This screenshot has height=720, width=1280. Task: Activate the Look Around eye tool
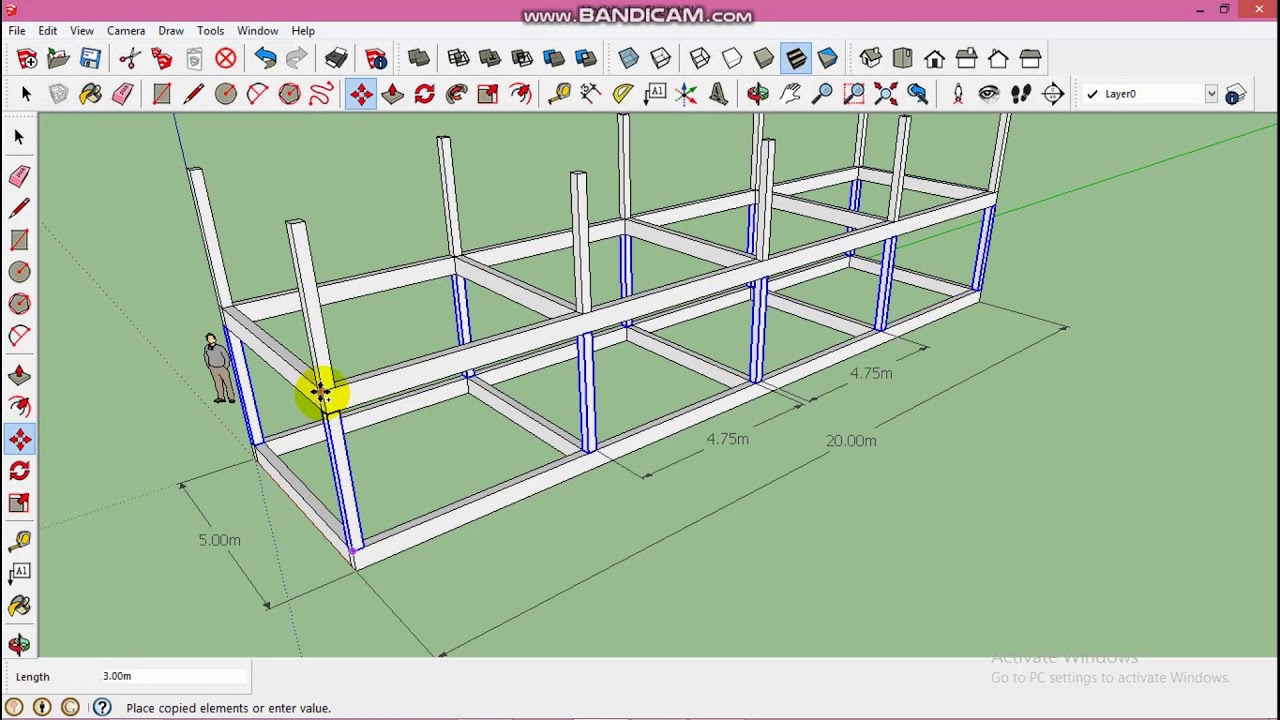click(x=989, y=94)
